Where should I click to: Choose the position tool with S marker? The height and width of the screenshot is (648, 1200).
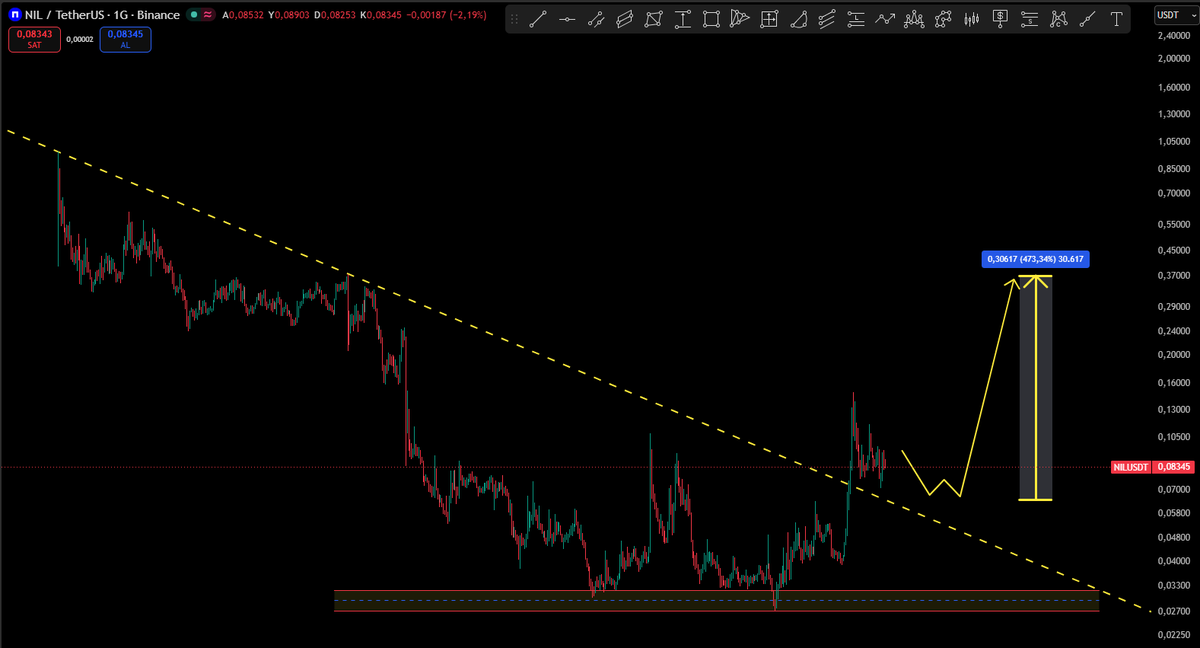tap(1030, 18)
